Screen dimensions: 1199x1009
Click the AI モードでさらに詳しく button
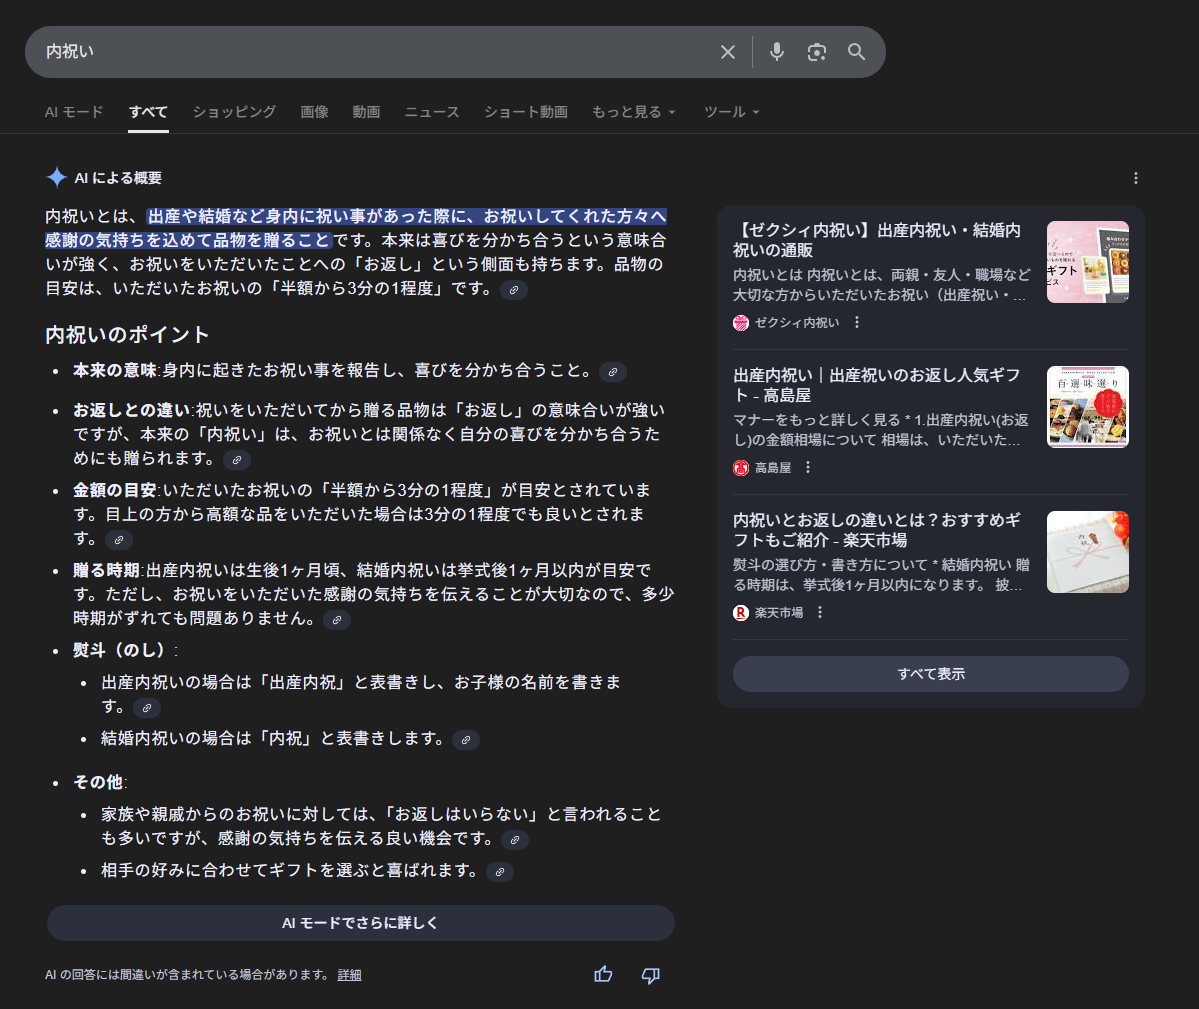[360, 923]
